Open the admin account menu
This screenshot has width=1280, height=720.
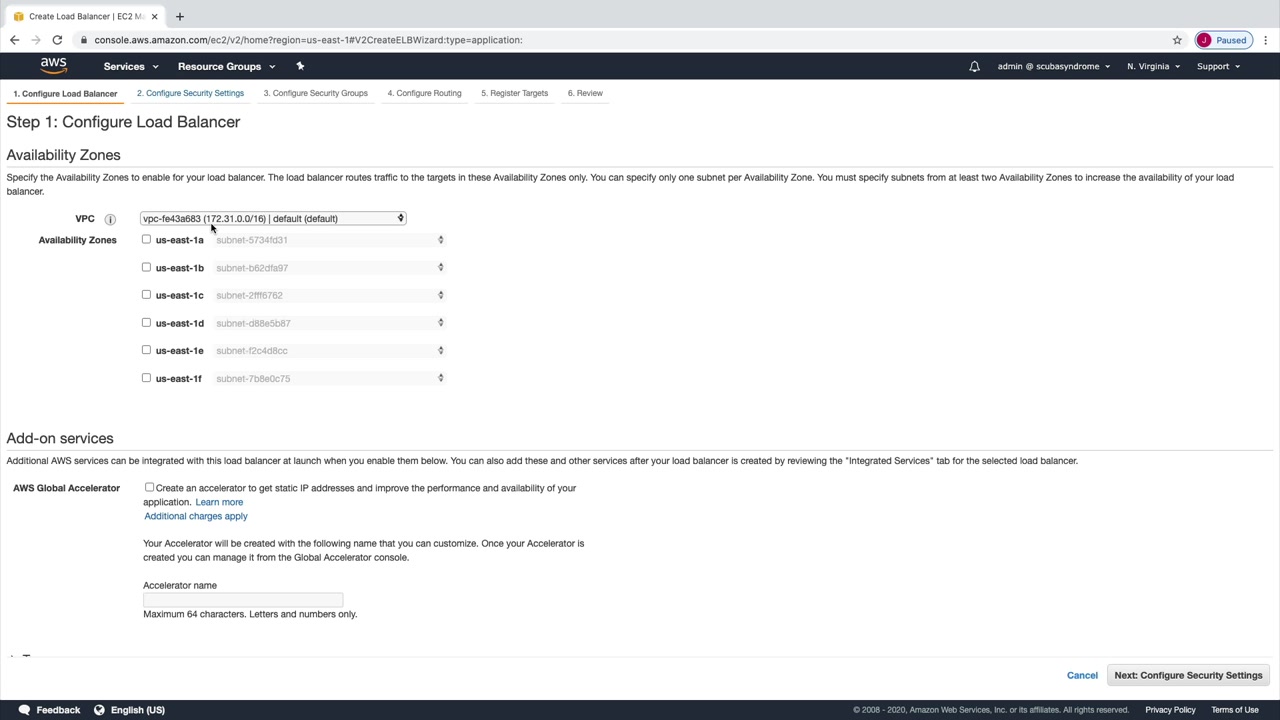tap(1054, 67)
